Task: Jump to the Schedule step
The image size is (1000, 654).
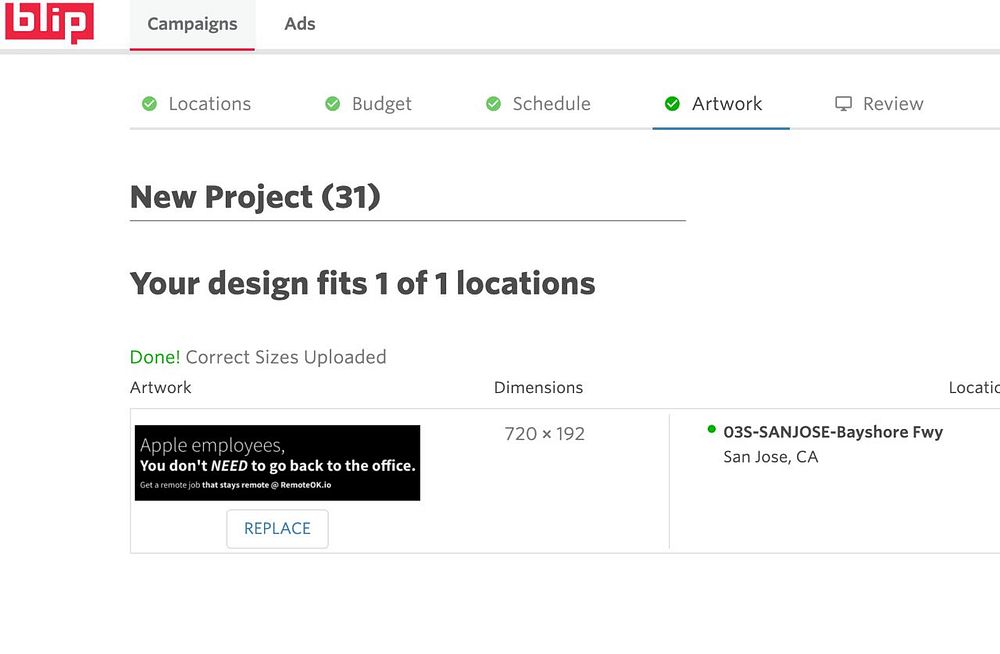Action: click(551, 104)
